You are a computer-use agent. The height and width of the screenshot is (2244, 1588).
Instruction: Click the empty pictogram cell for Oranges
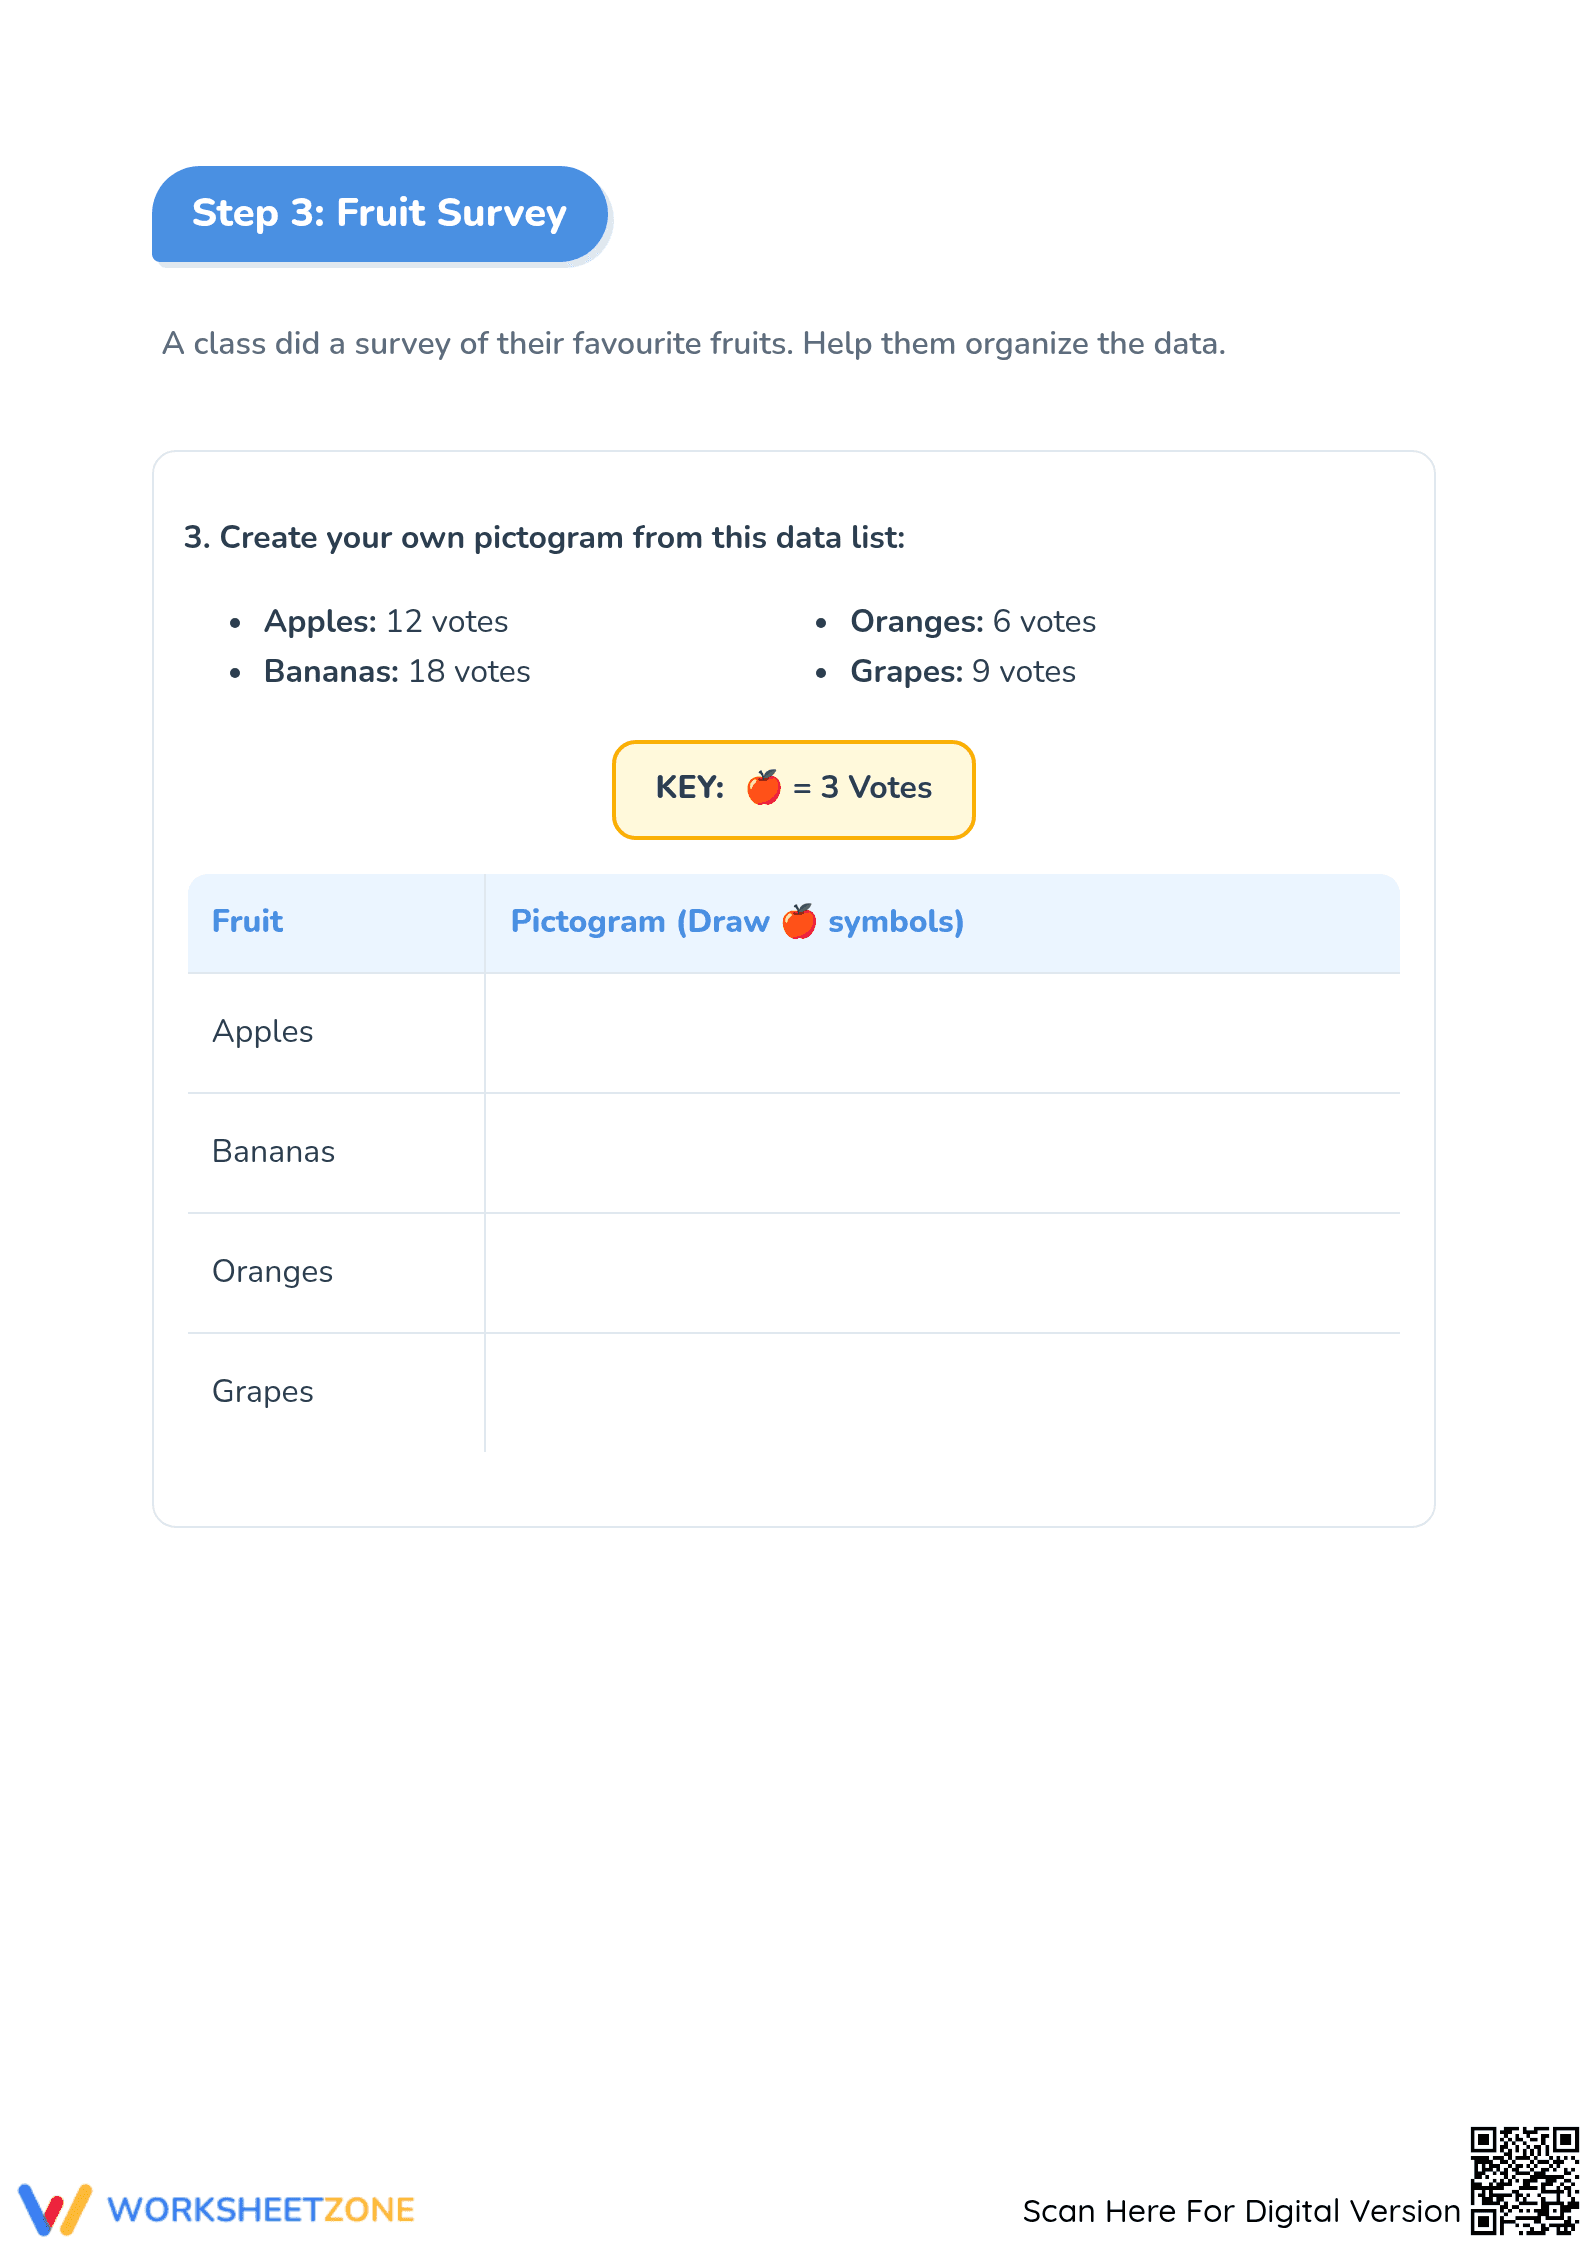[x=942, y=1273]
